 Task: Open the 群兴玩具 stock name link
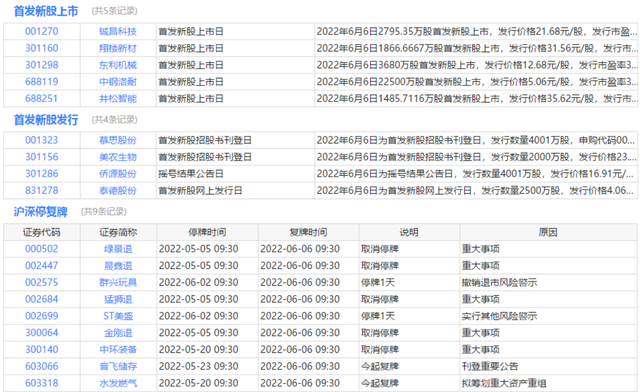[118, 282]
